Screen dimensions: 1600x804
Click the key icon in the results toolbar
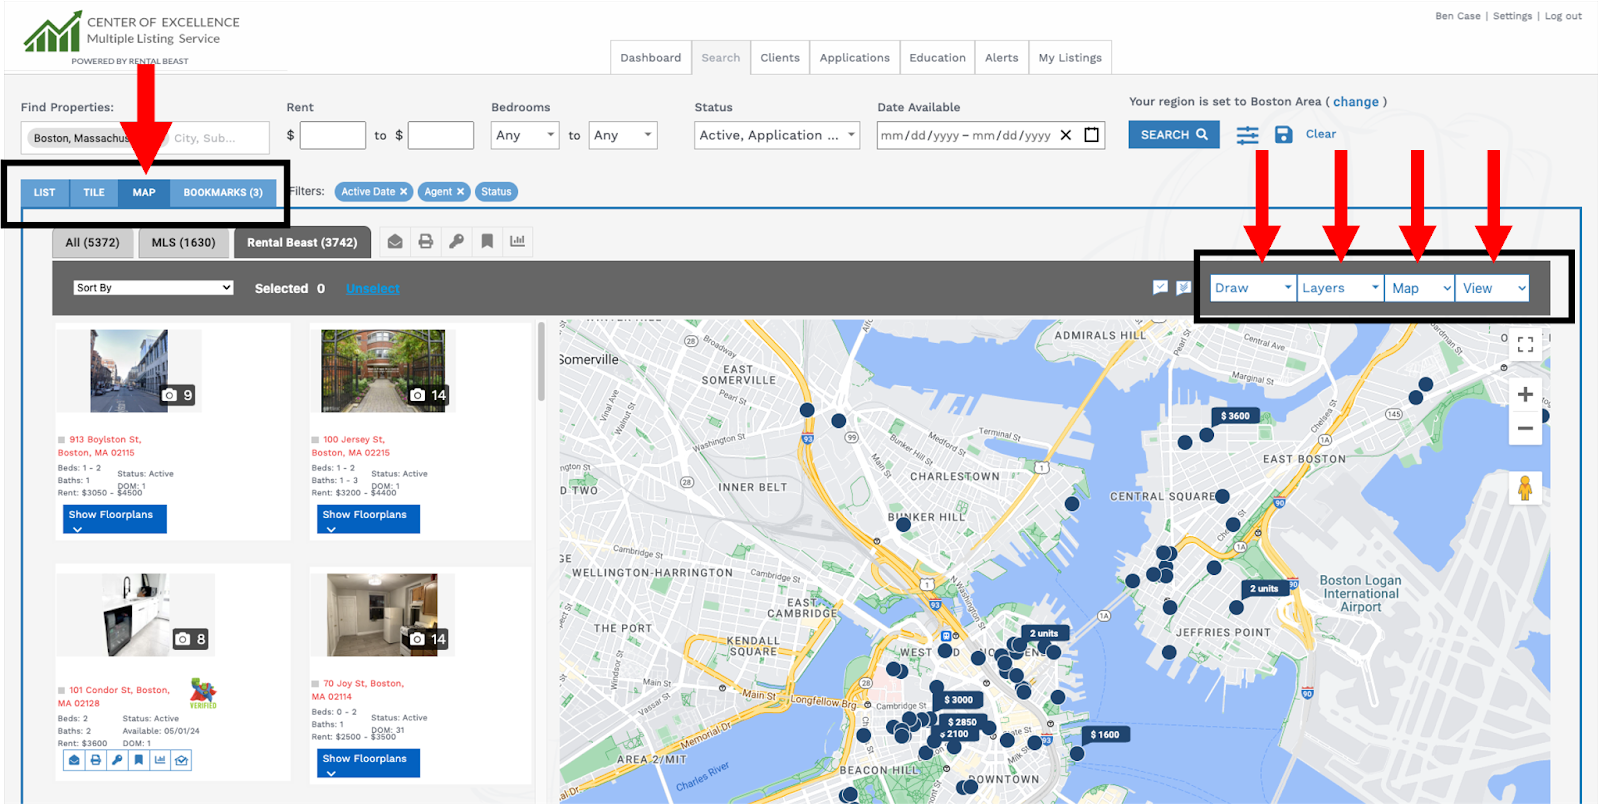[456, 241]
